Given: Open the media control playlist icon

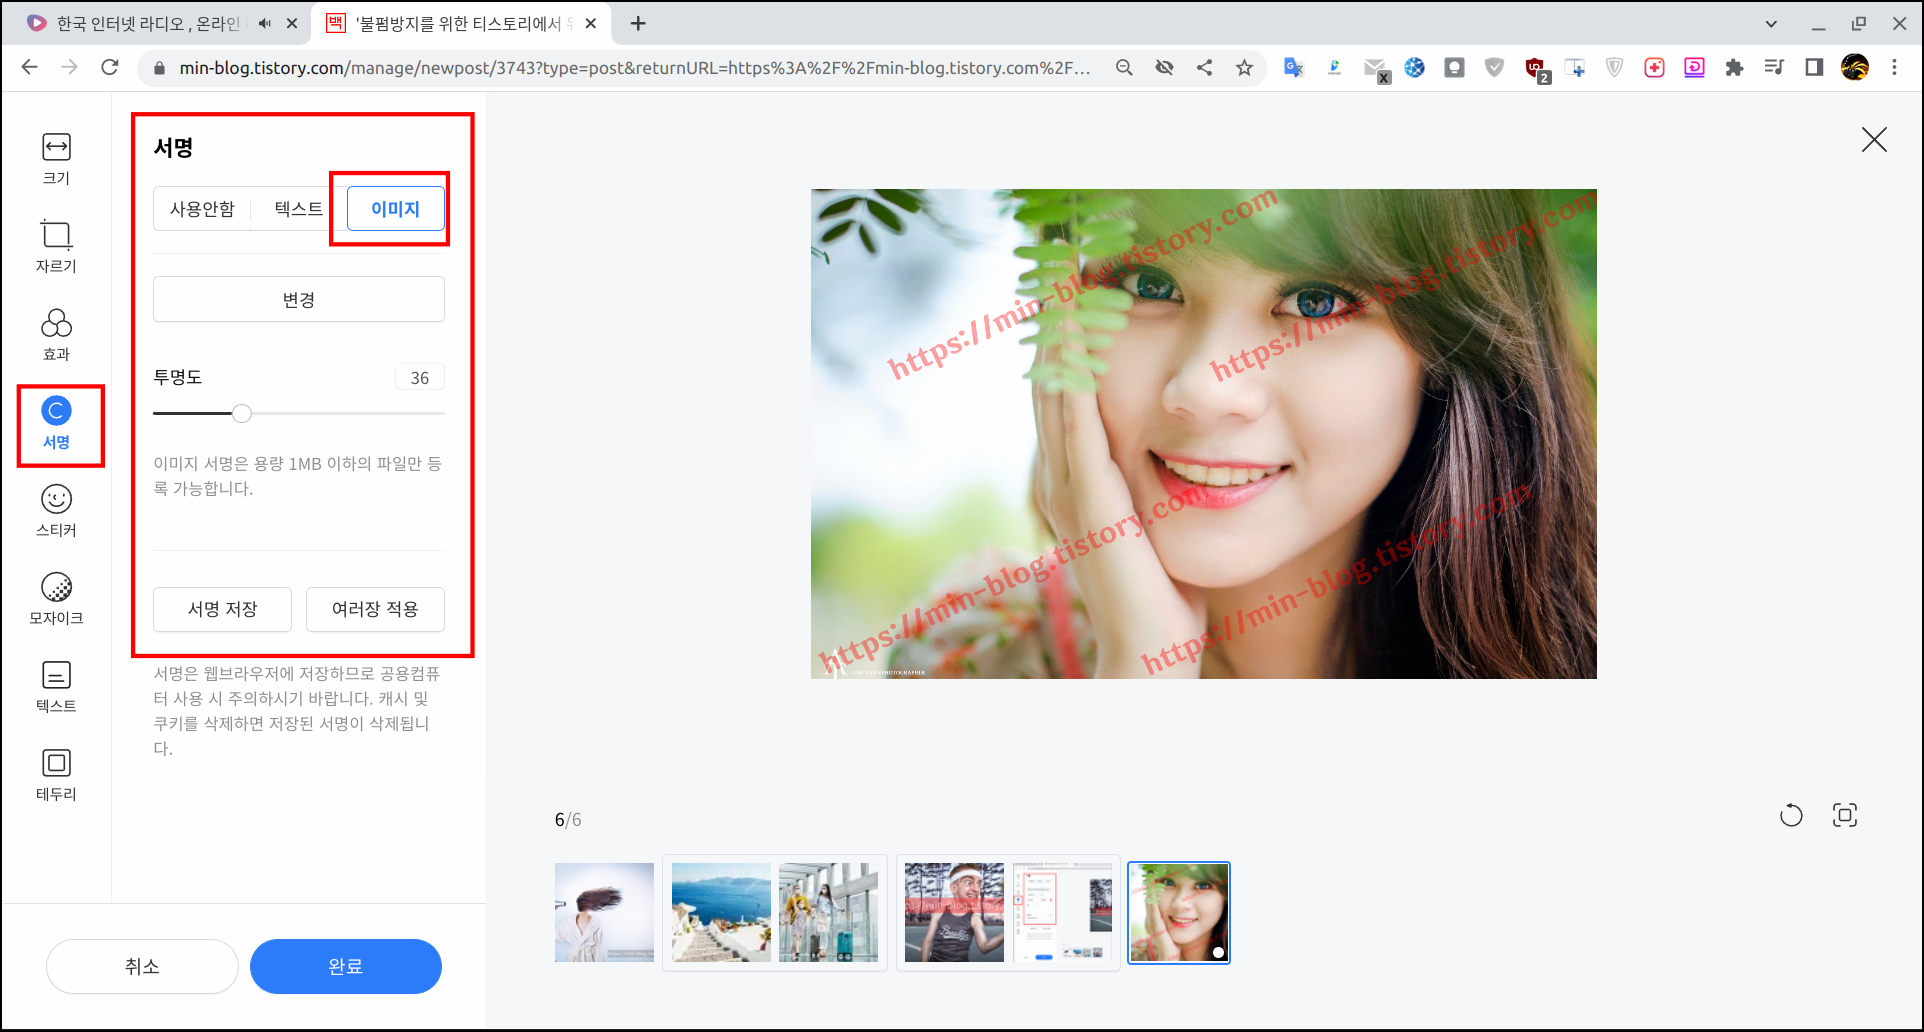Looking at the screenshot, I should coord(1774,67).
